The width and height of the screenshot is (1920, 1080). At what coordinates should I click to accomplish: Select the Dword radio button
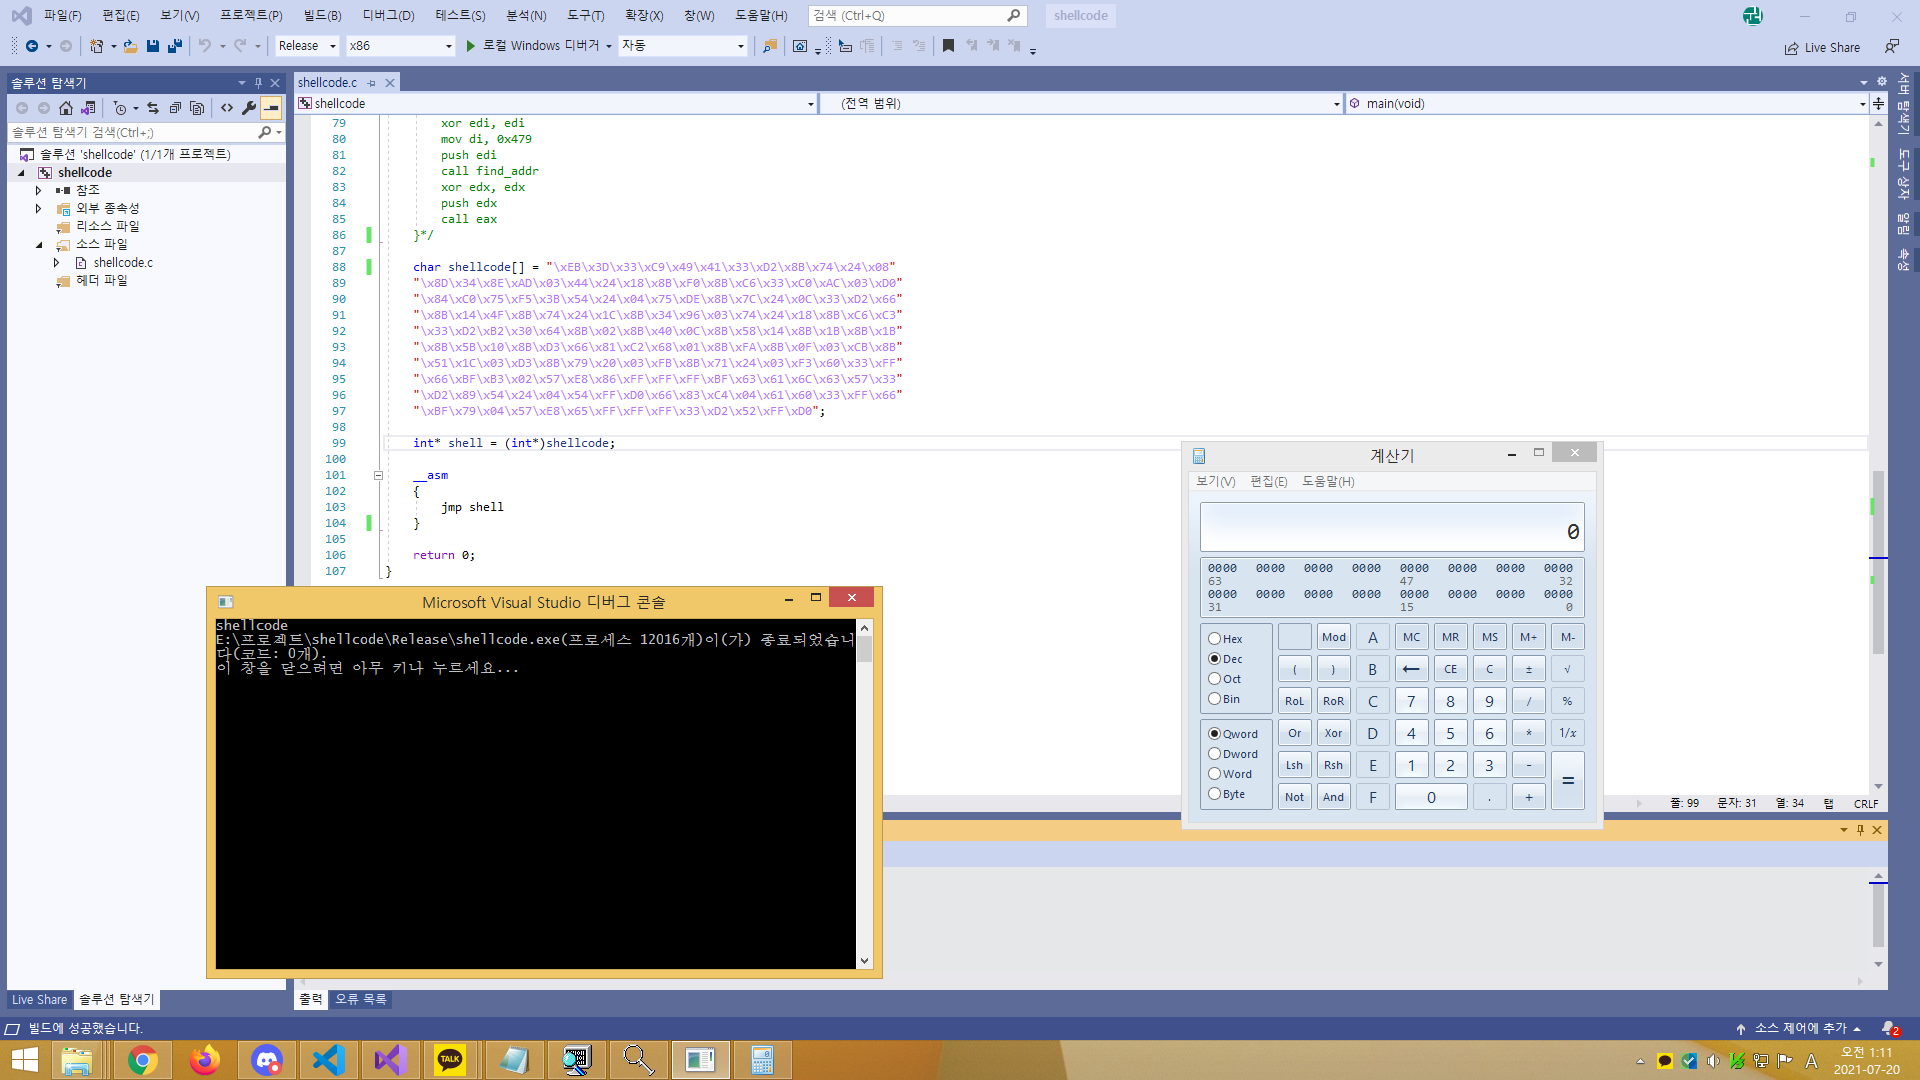coord(1214,754)
